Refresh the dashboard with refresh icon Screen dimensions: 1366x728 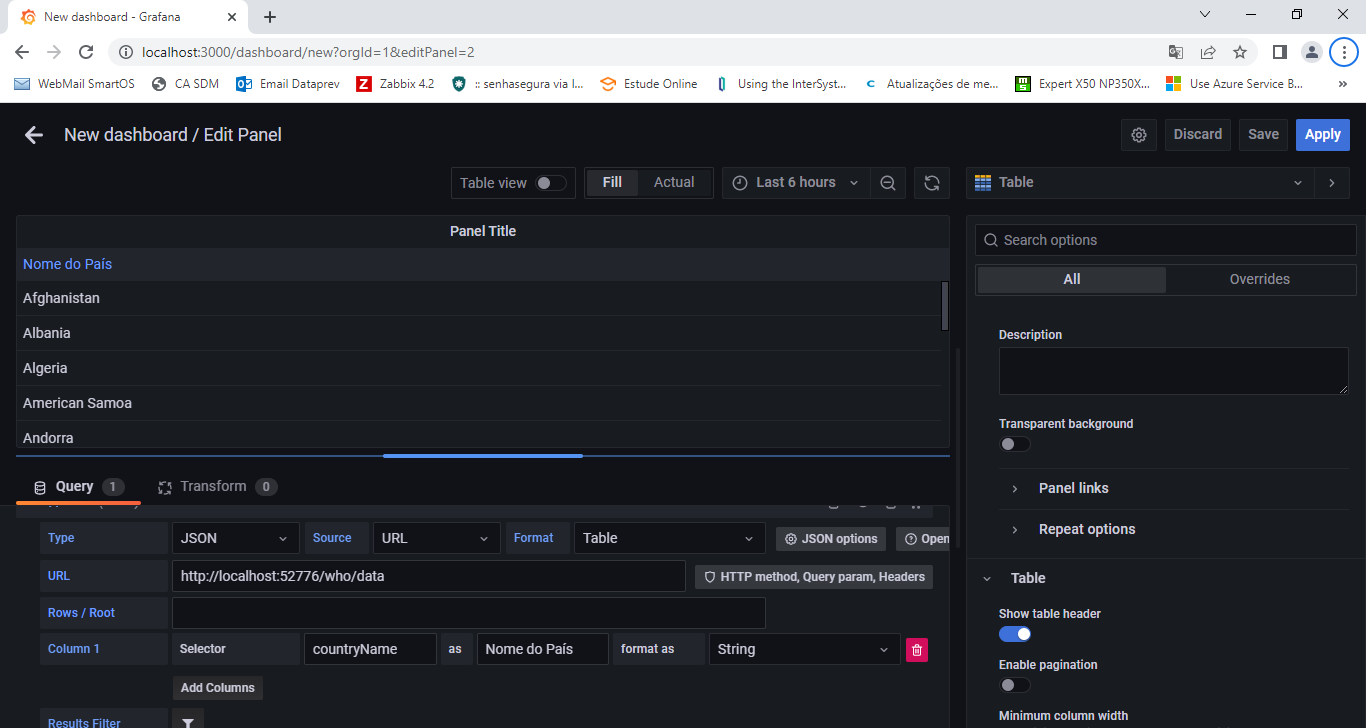coord(931,183)
